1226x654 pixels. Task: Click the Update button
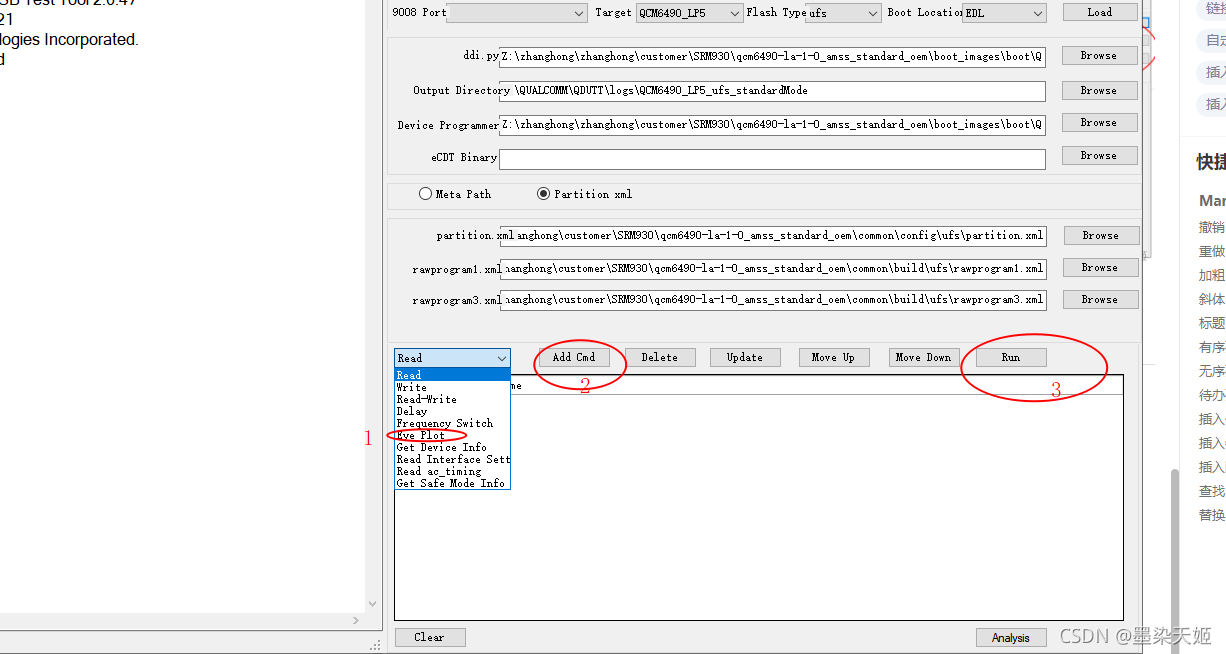point(745,357)
